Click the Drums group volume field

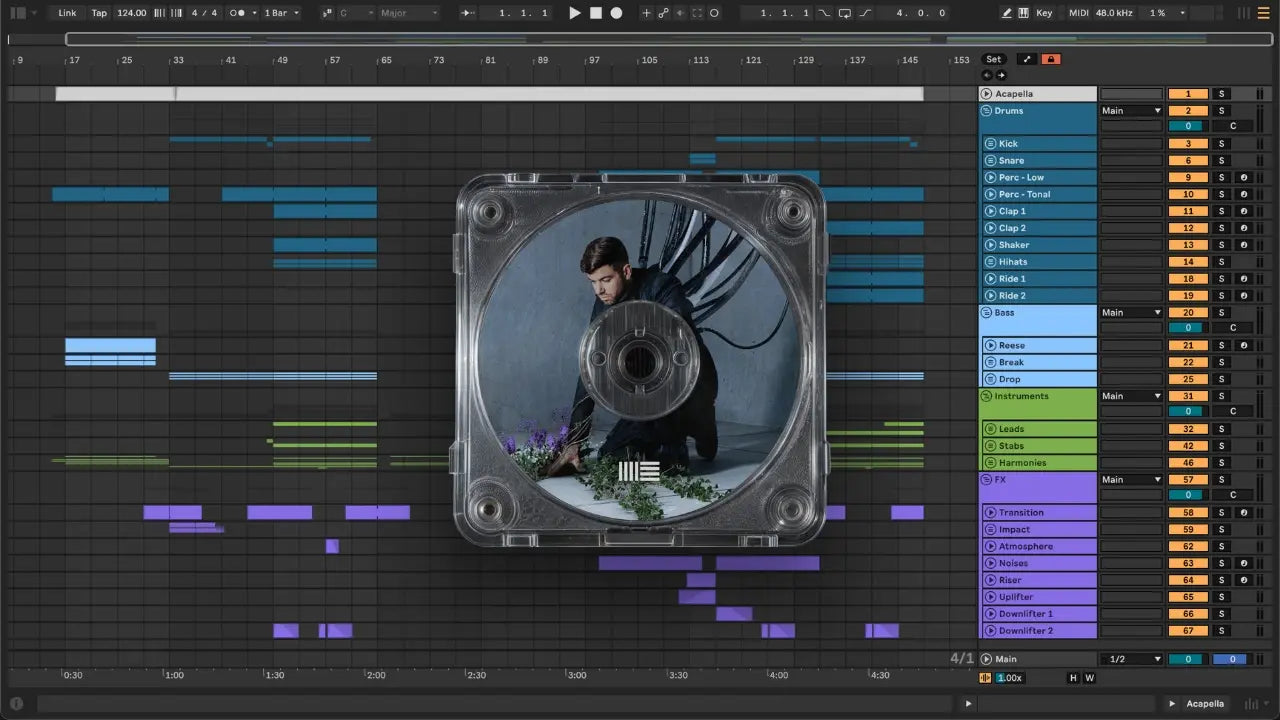pos(1188,126)
